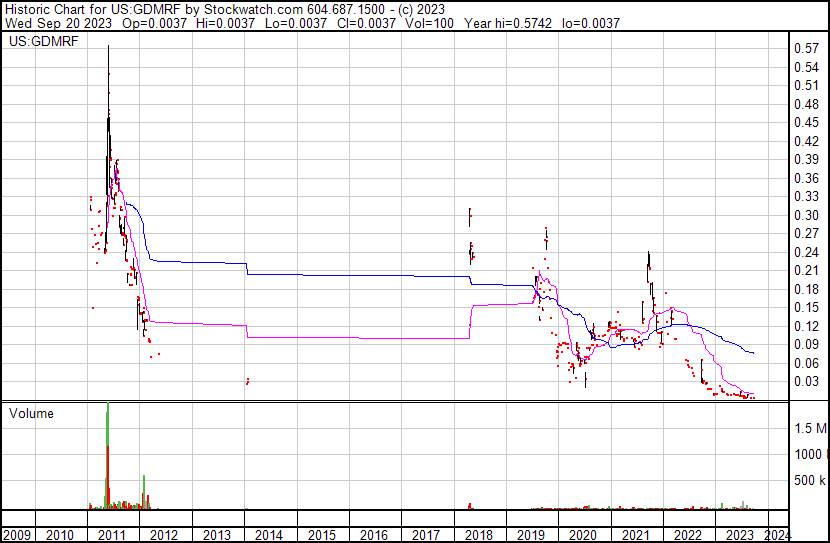
Task: Click the 2009 year label on time axis
Action: coord(17,535)
